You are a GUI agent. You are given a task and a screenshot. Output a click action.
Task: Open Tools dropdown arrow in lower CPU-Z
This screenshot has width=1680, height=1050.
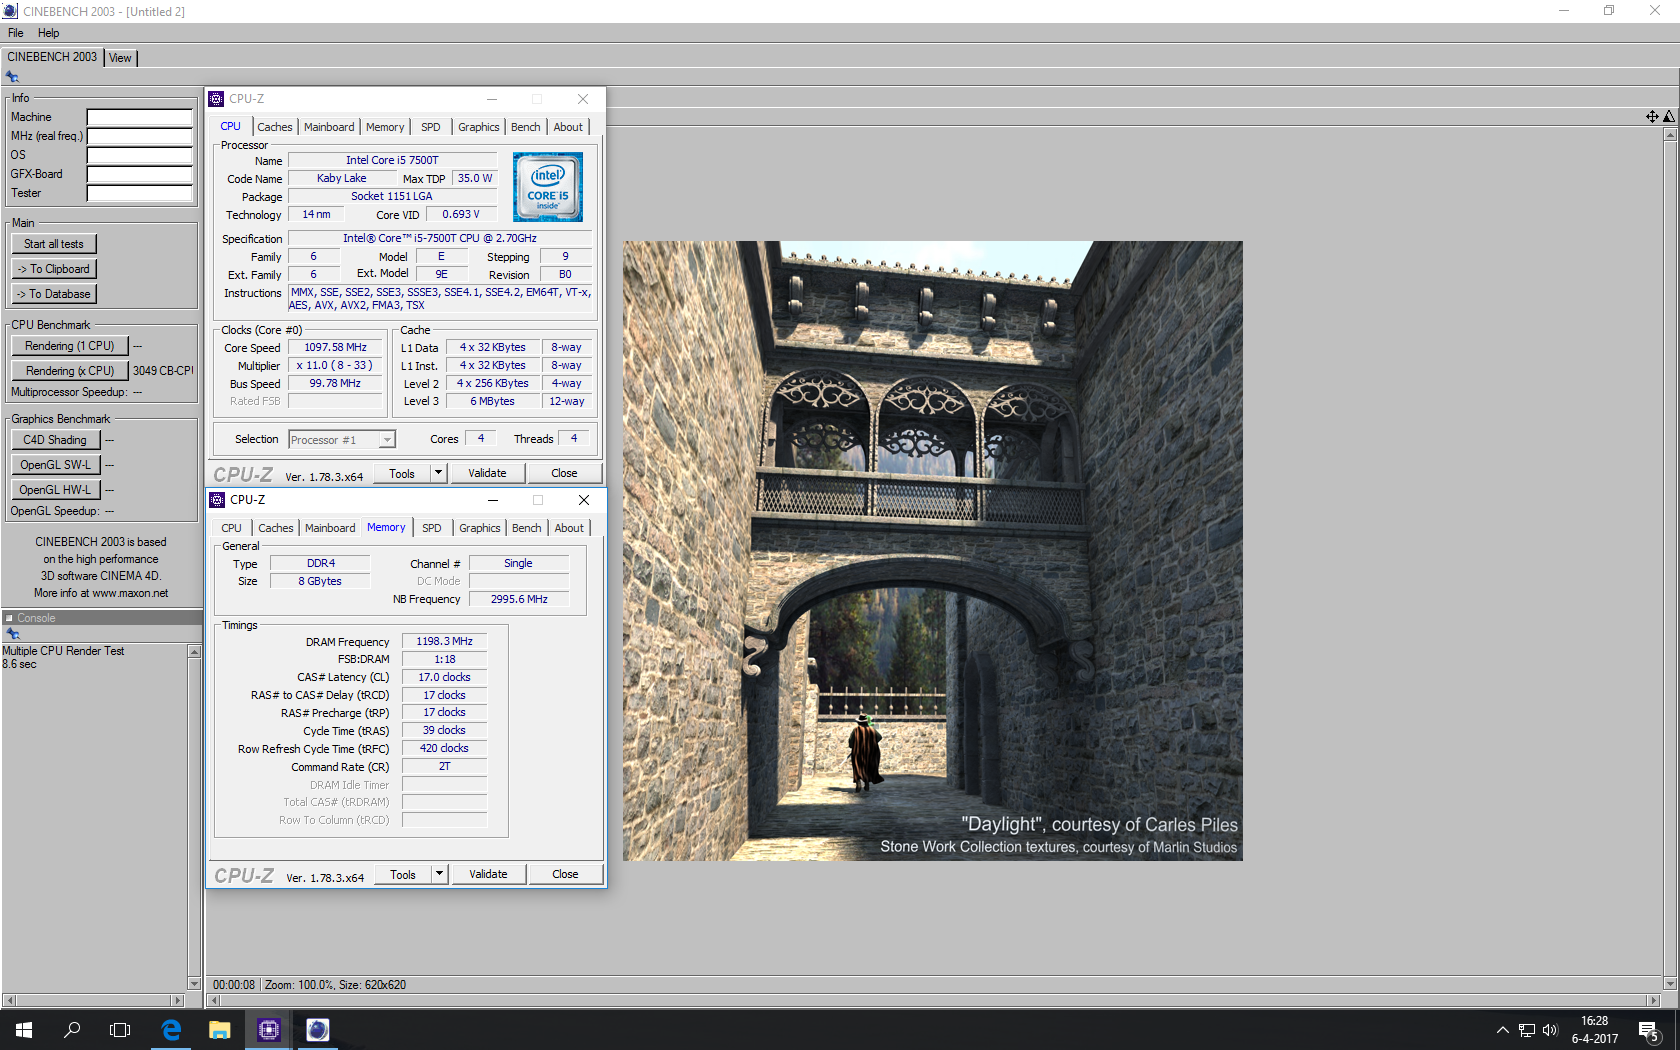[x=439, y=874]
